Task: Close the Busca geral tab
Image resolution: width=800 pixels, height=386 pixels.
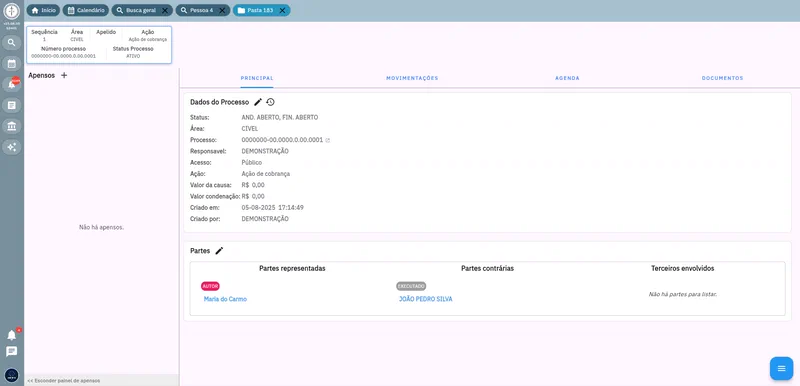Action: (165, 10)
